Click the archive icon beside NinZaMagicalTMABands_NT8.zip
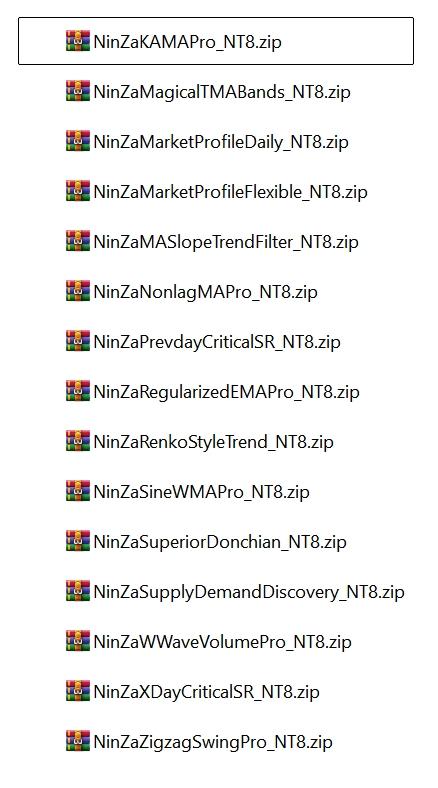 [78, 91]
